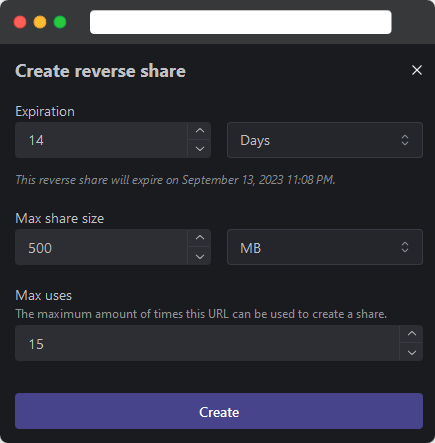
Task: Click the selector chevrons on the Days dropdown
Action: 405,140
